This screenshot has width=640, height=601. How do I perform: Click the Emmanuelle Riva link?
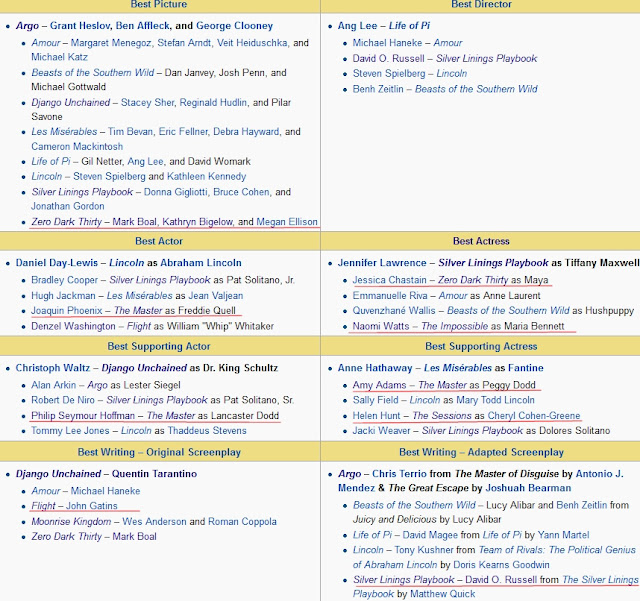(390, 296)
